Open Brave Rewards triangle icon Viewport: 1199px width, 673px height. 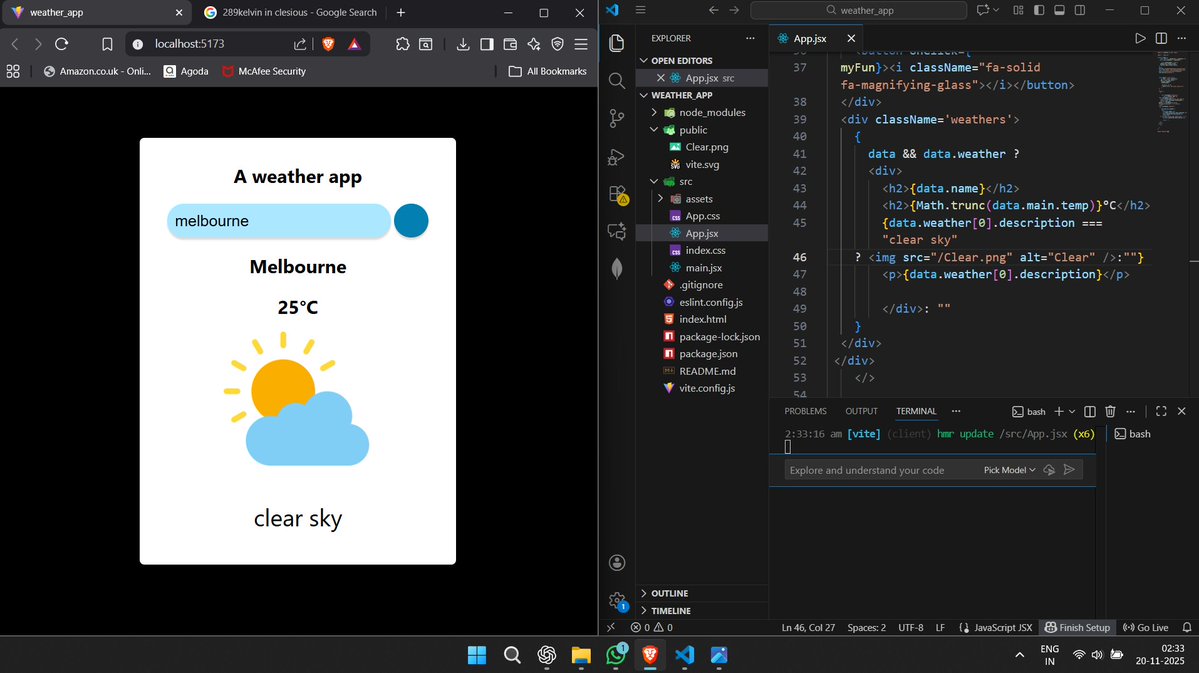point(354,44)
